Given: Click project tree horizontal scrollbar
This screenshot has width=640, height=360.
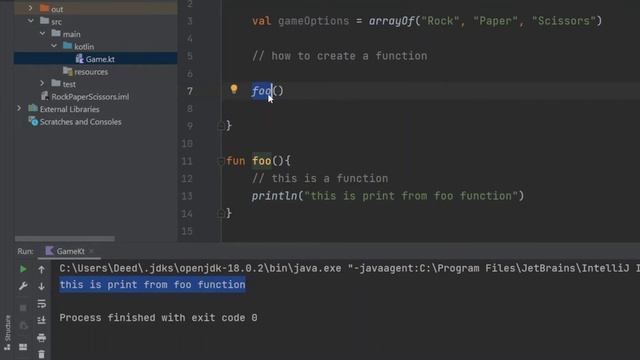Looking at the screenshot, I should (65, 238).
